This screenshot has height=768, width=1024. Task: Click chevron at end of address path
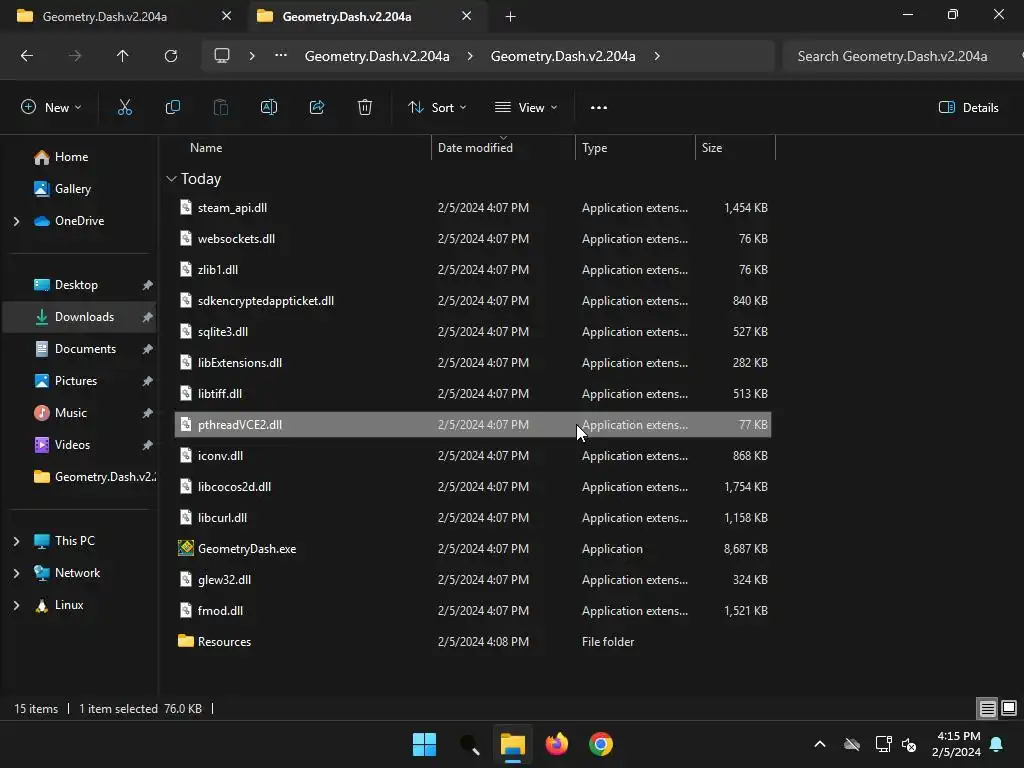657,56
